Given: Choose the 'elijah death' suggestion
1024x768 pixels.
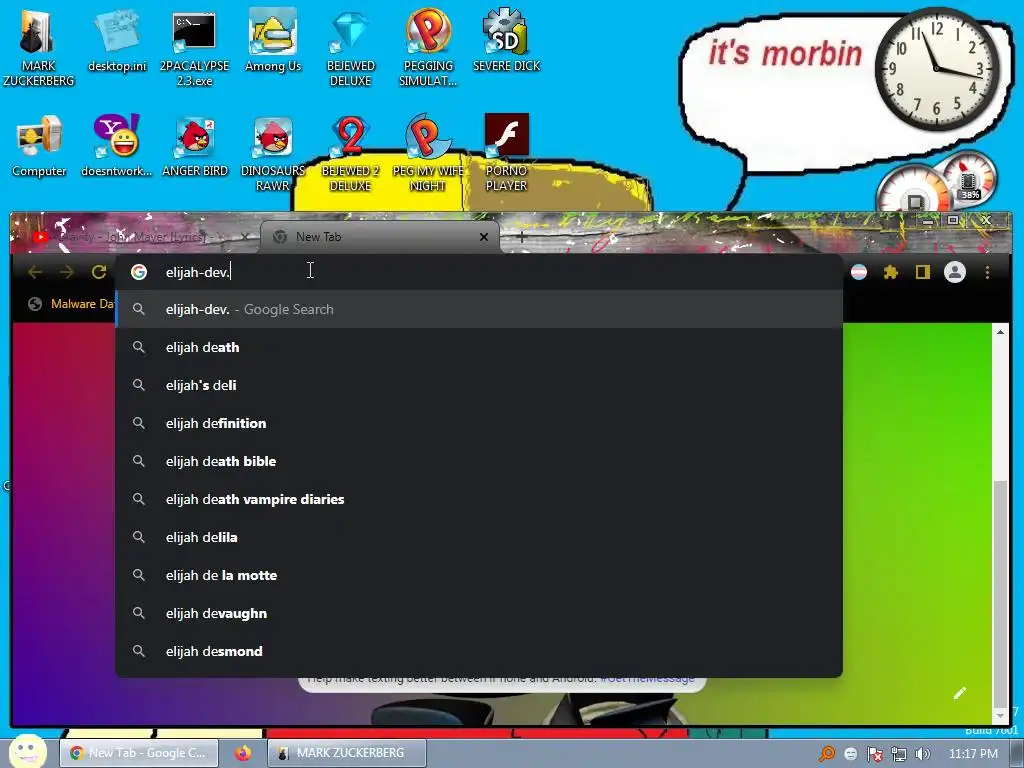Looking at the screenshot, I should point(479,347).
